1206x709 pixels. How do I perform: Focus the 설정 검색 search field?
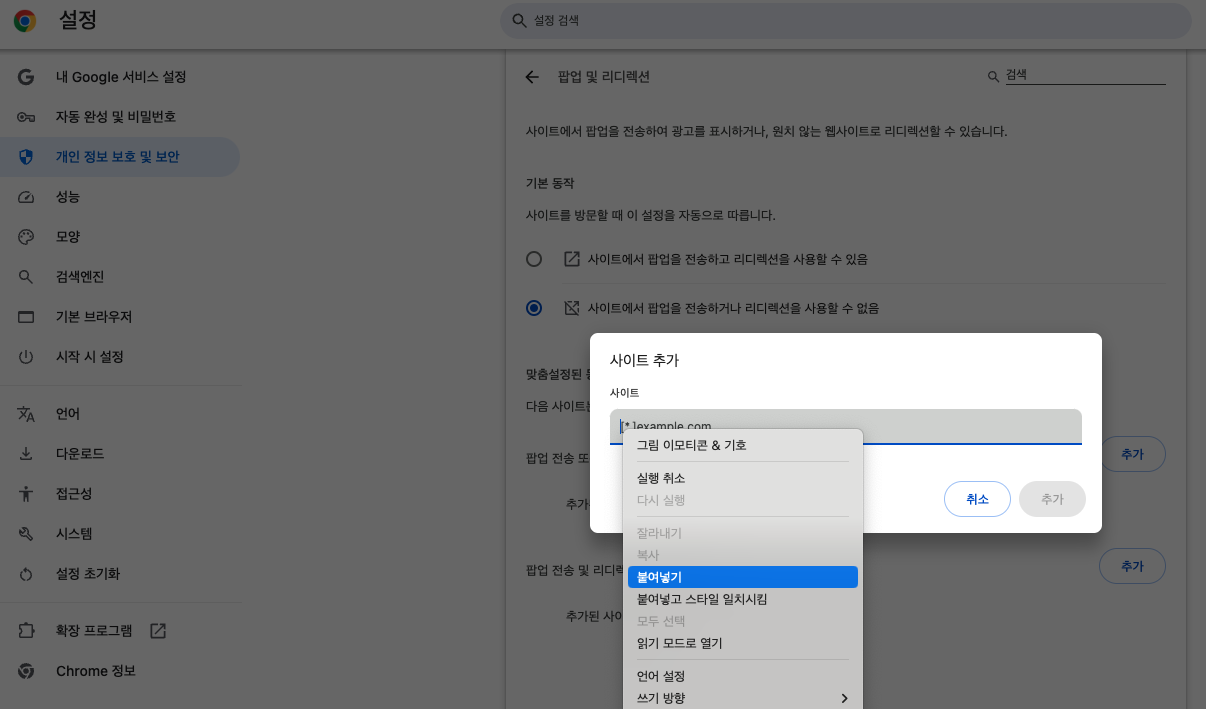coord(846,20)
